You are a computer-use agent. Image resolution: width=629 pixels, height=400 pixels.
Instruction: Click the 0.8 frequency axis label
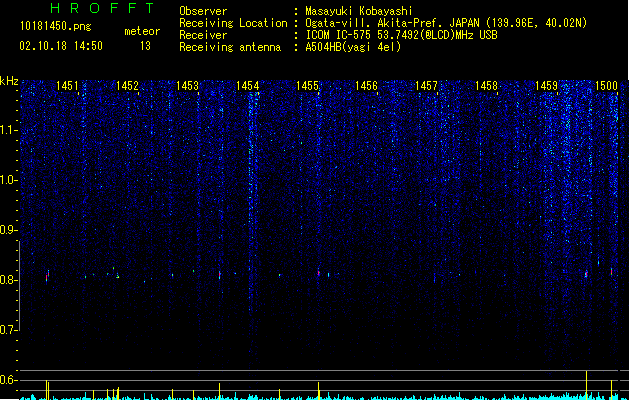click(x=8, y=280)
